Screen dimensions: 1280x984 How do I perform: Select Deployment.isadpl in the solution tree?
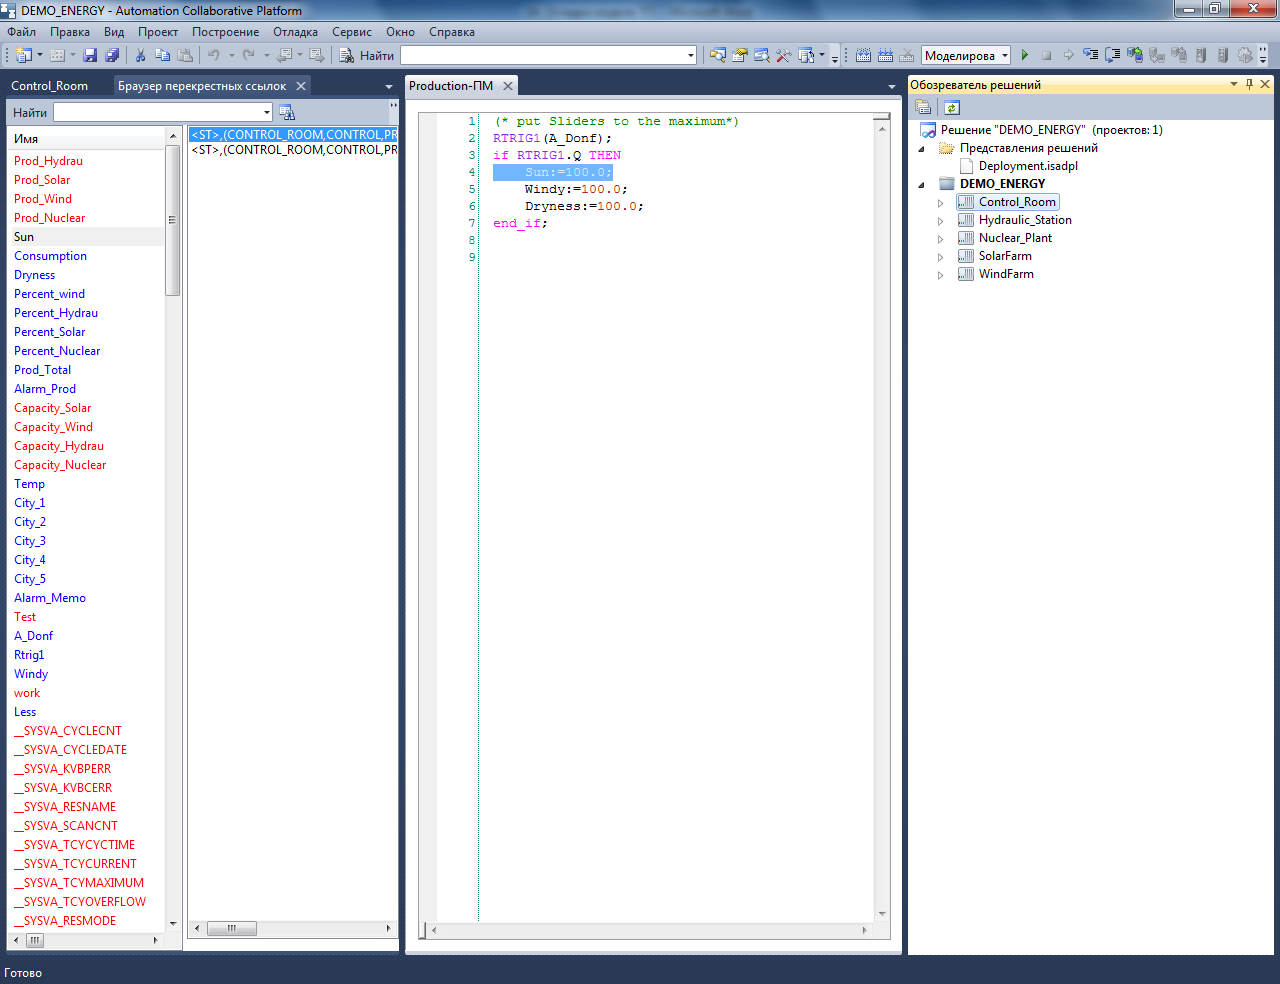coord(1028,166)
